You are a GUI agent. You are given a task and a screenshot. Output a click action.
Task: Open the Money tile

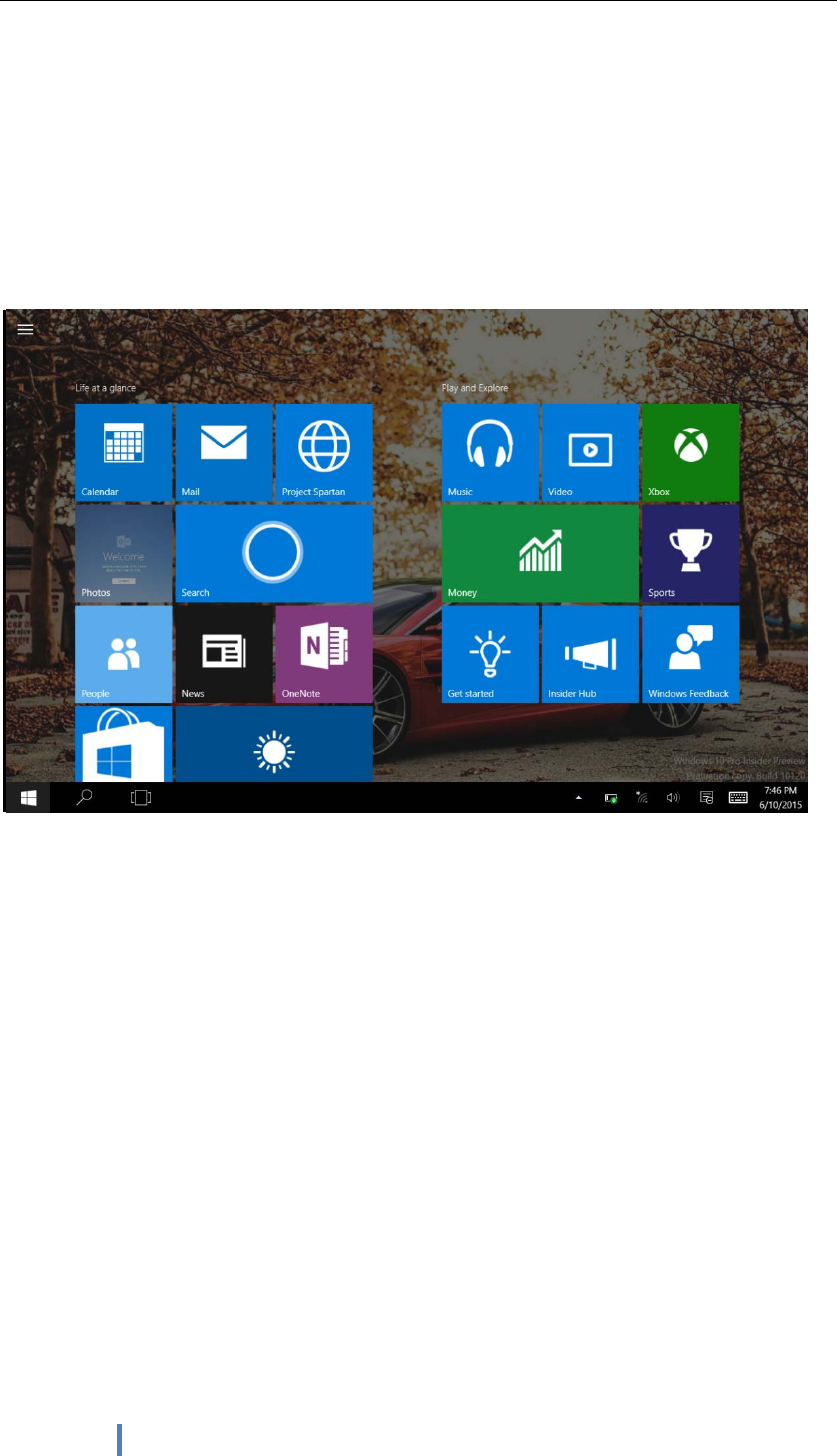pos(540,553)
